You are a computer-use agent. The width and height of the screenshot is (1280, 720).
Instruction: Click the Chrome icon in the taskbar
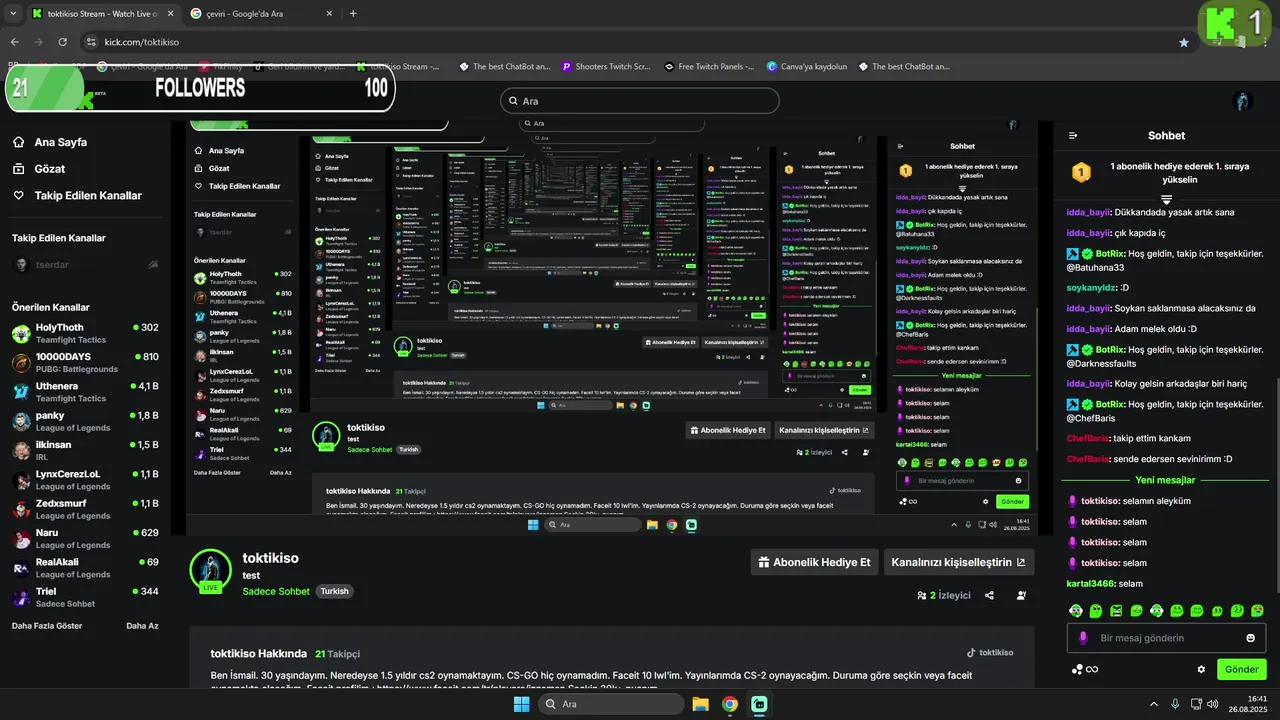click(x=730, y=704)
